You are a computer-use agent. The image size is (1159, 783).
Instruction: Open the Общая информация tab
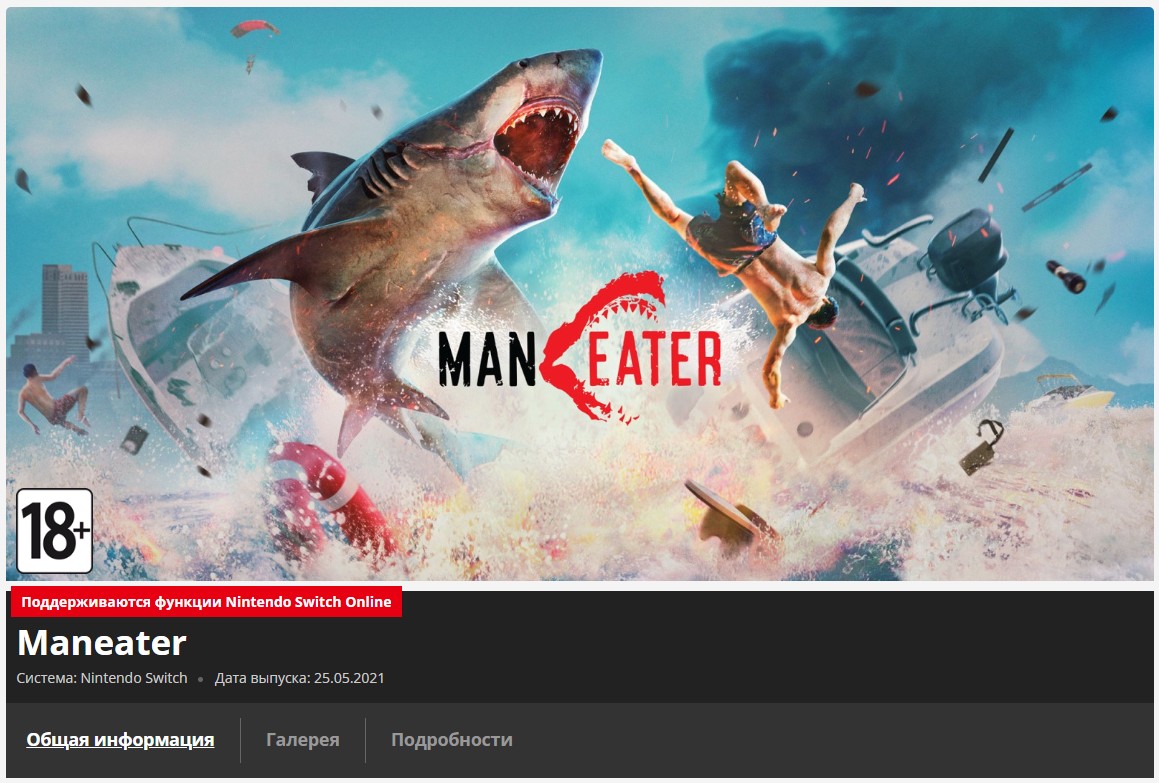pyautogui.click(x=120, y=739)
